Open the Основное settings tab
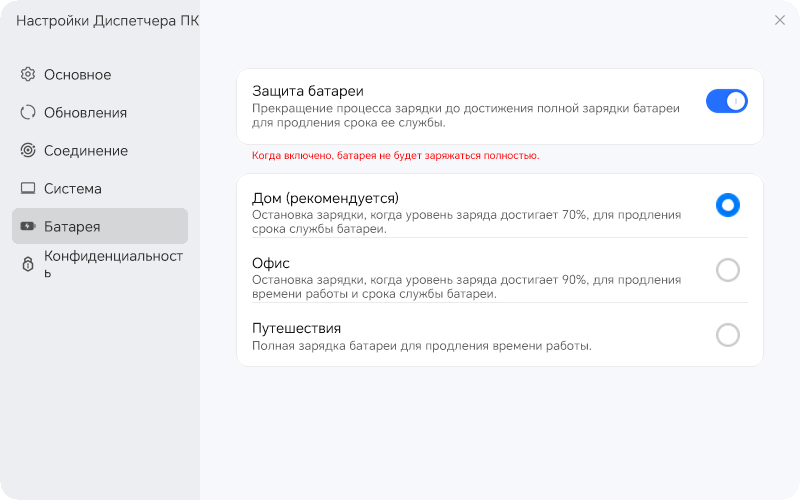Screen dimensions: 800x500 (77, 75)
